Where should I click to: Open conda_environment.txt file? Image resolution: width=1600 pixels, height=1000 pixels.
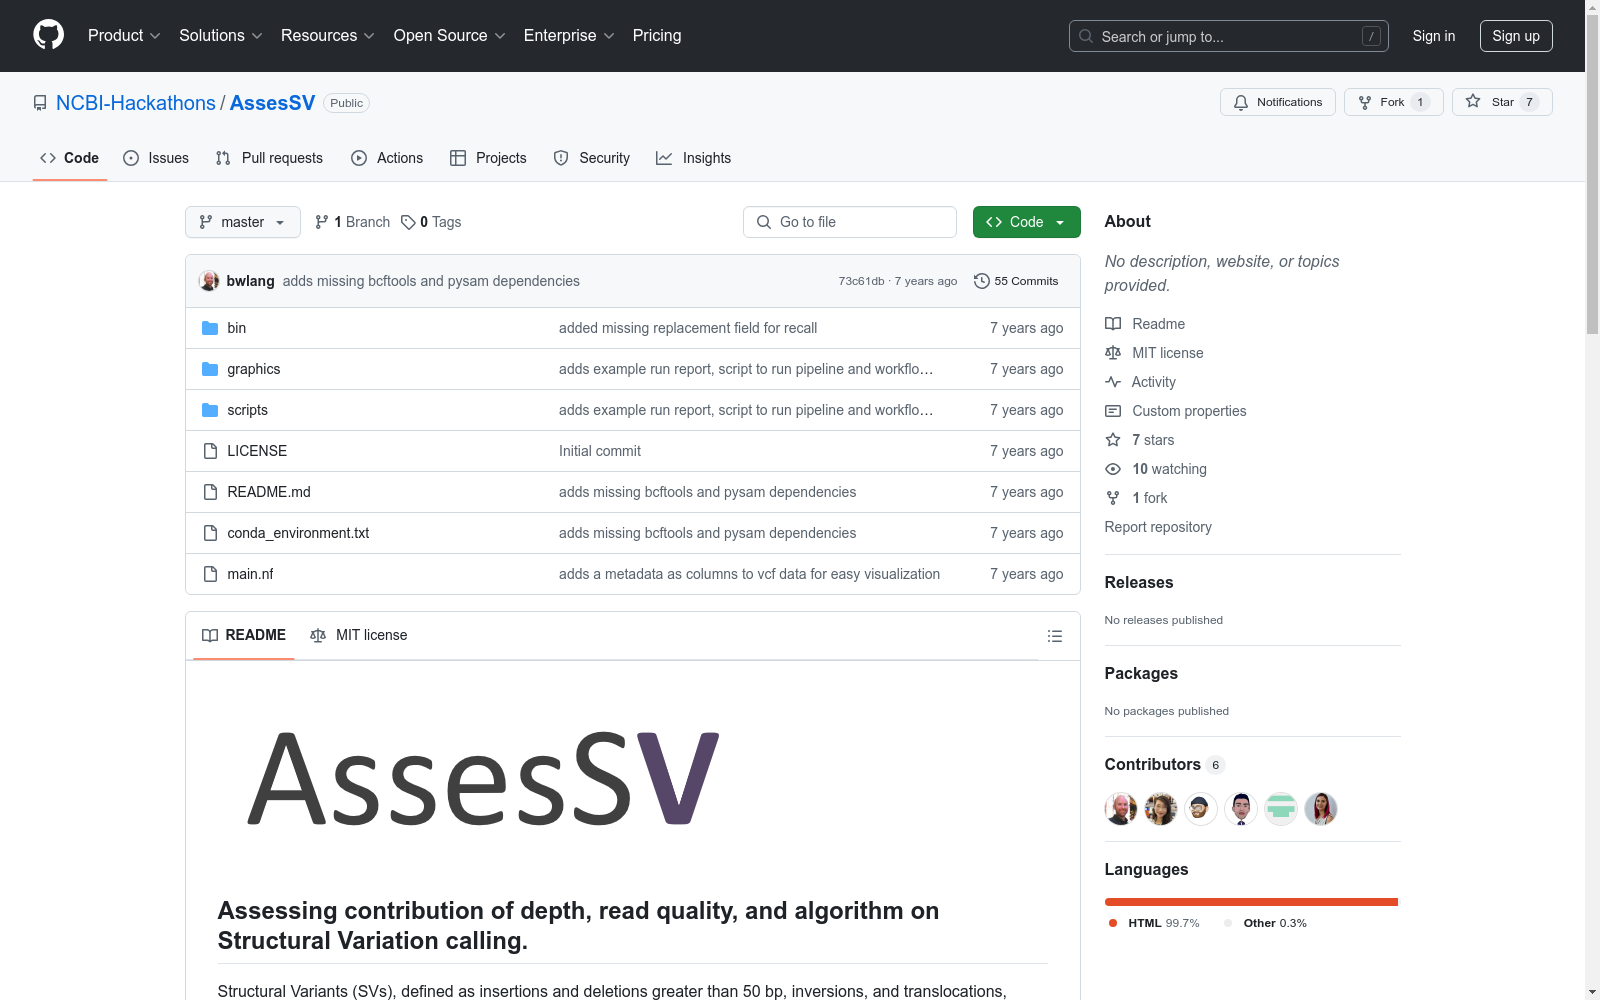pyautogui.click(x=298, y=533)
